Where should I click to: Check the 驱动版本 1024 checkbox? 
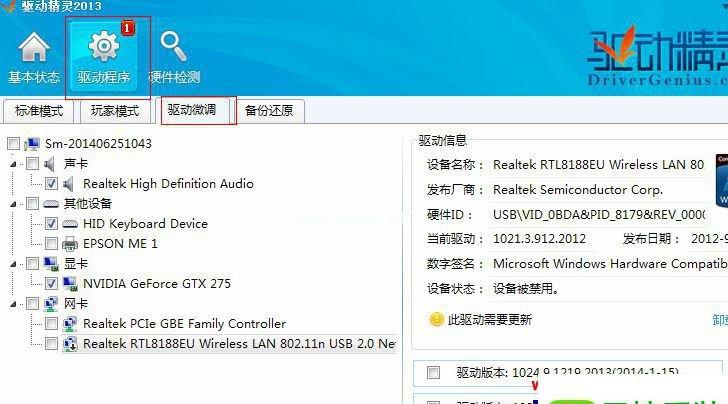pos(433,372)
